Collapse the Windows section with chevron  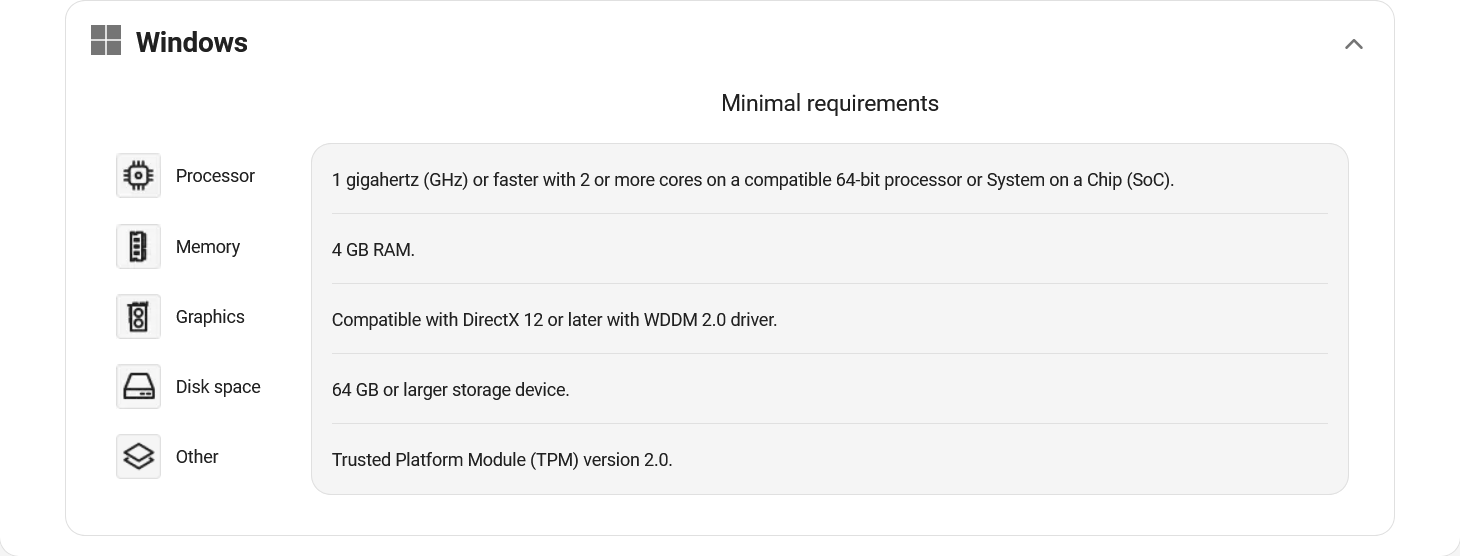(1353, 43)
